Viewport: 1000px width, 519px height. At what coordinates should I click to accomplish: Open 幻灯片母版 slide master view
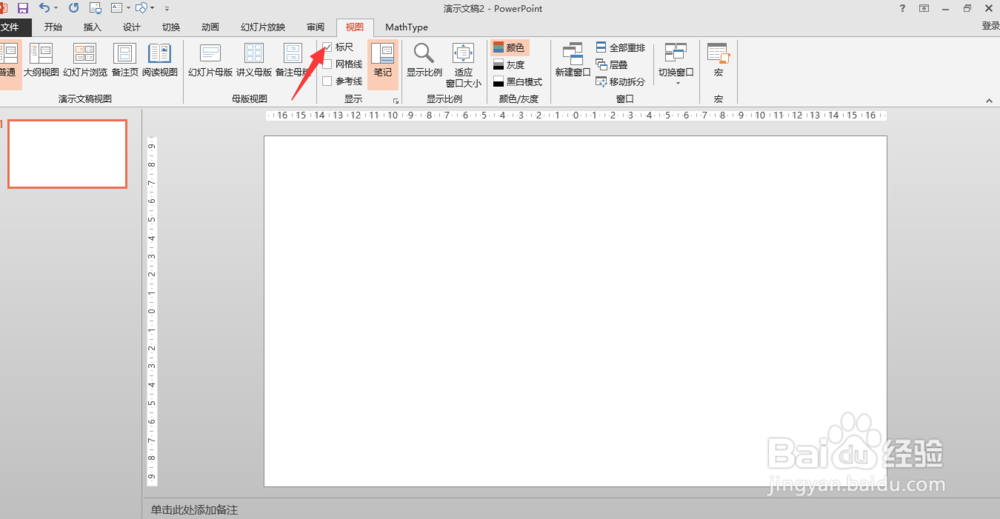point(210,61)
